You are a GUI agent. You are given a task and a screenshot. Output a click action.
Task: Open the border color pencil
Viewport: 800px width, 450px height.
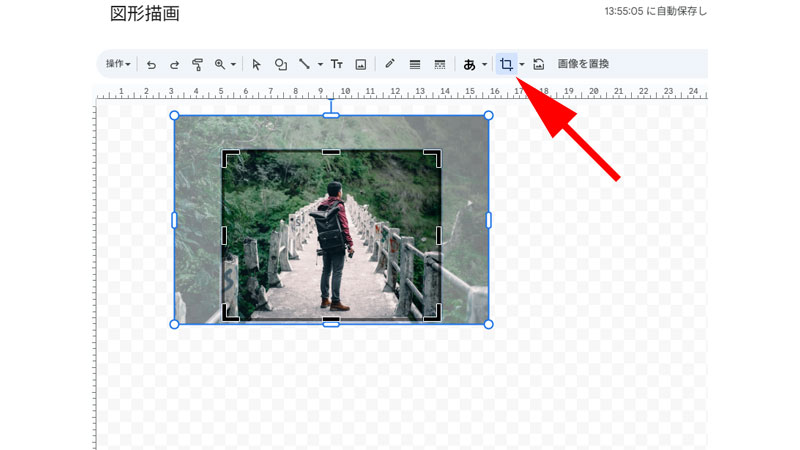[x=390, y=64]
